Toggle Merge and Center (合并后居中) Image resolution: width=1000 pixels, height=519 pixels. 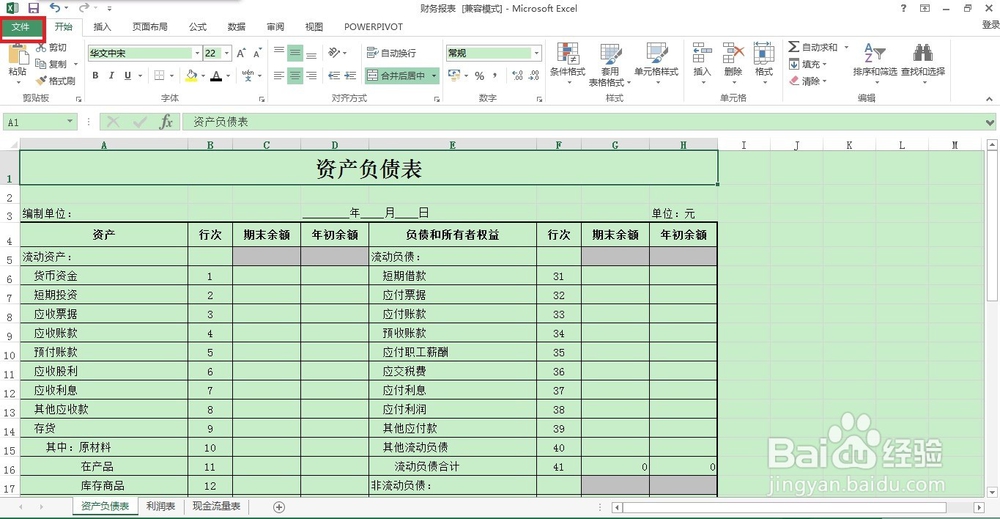396,75
